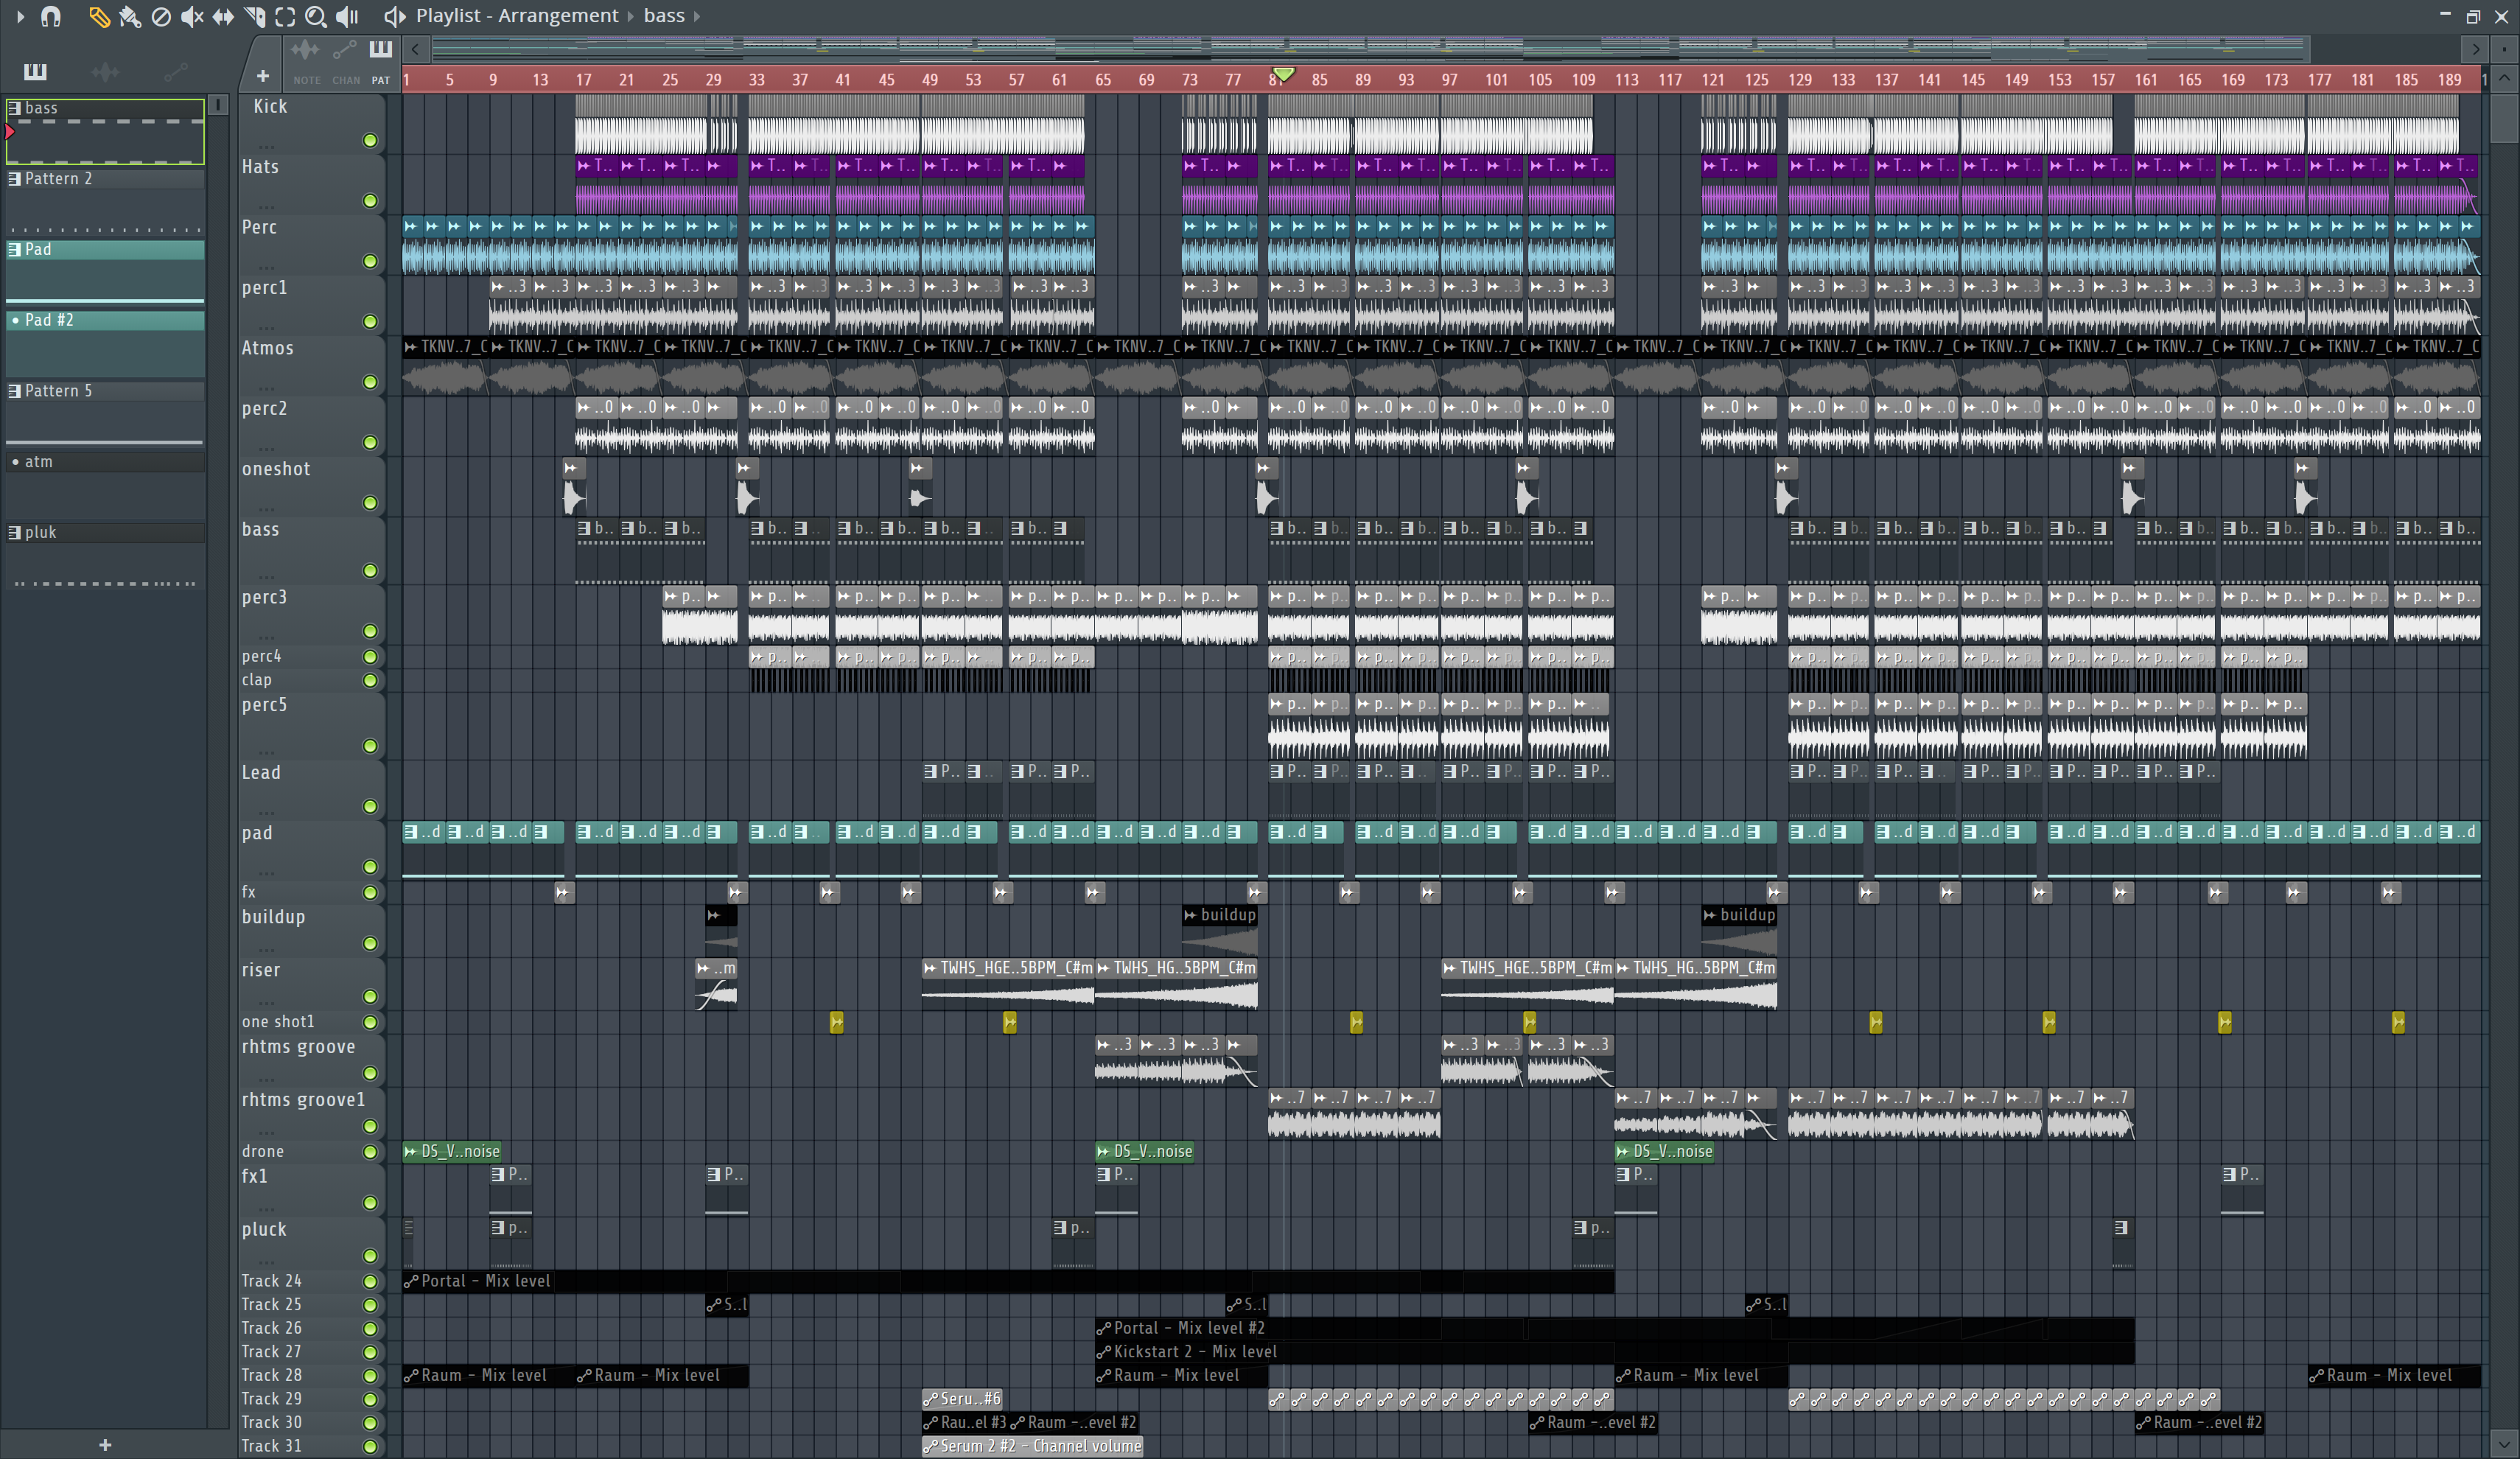Viewport: 2520px width, 1459px height.
Task: Select Pad #2 pattern in picker
Action: pos(105,343)
